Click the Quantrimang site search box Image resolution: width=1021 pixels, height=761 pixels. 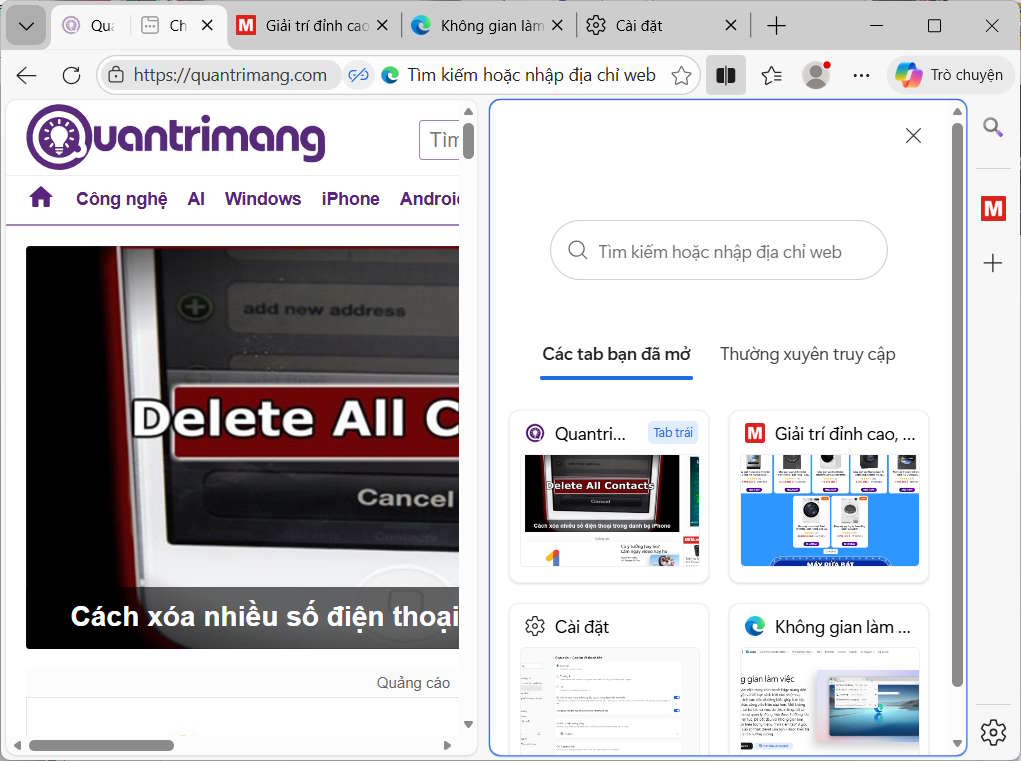440,139
